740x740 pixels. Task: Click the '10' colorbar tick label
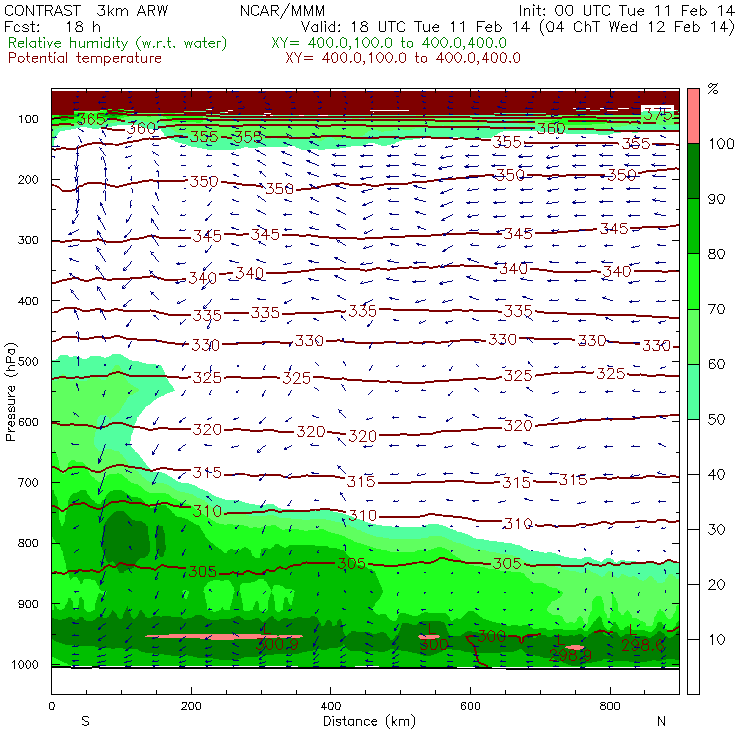(717, 639)
